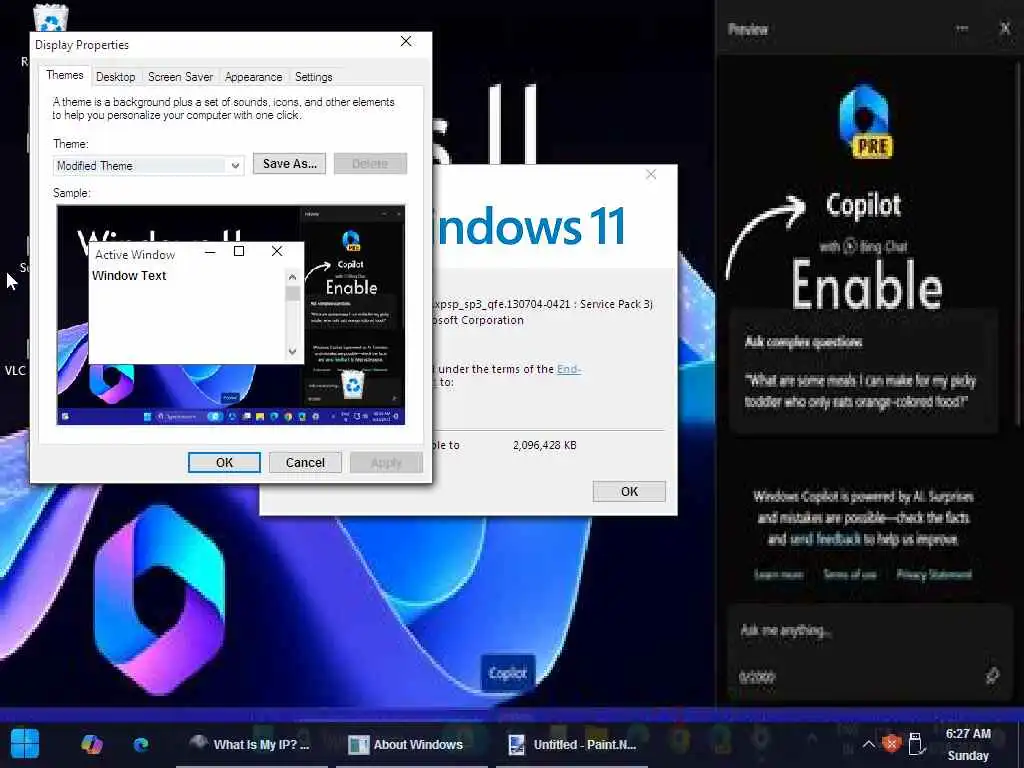Click the USB safely remove tray icon
1024x768 pixels.
click(x=916, y=743)
